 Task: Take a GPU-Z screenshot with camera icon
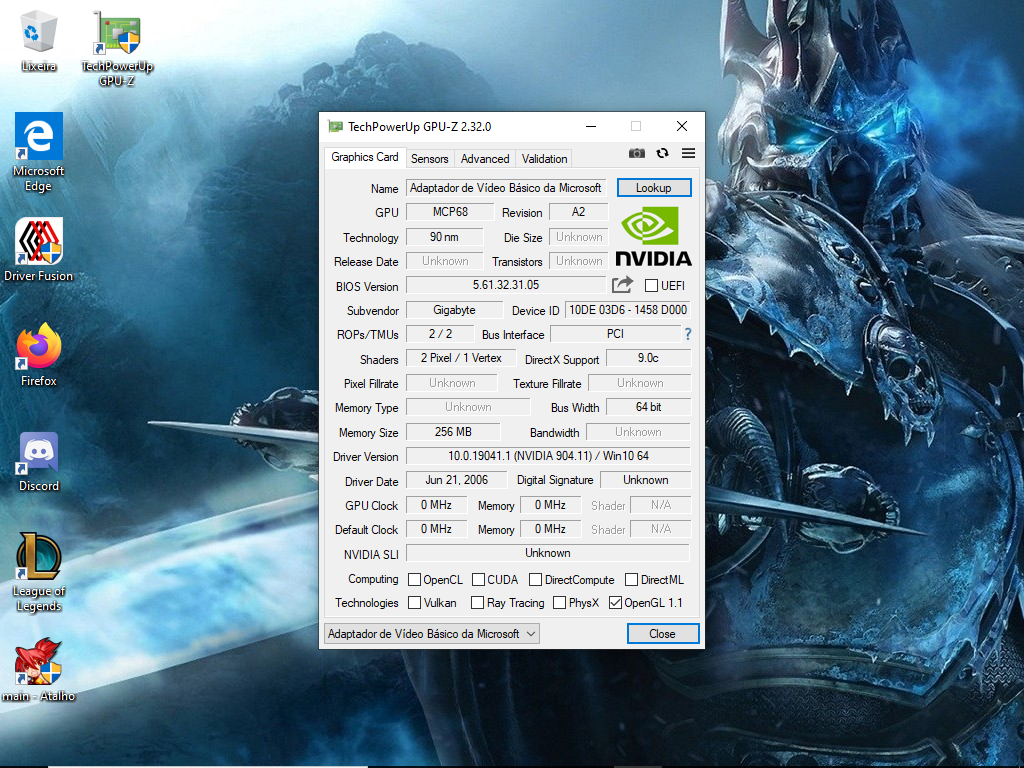(x=637, y=153)
